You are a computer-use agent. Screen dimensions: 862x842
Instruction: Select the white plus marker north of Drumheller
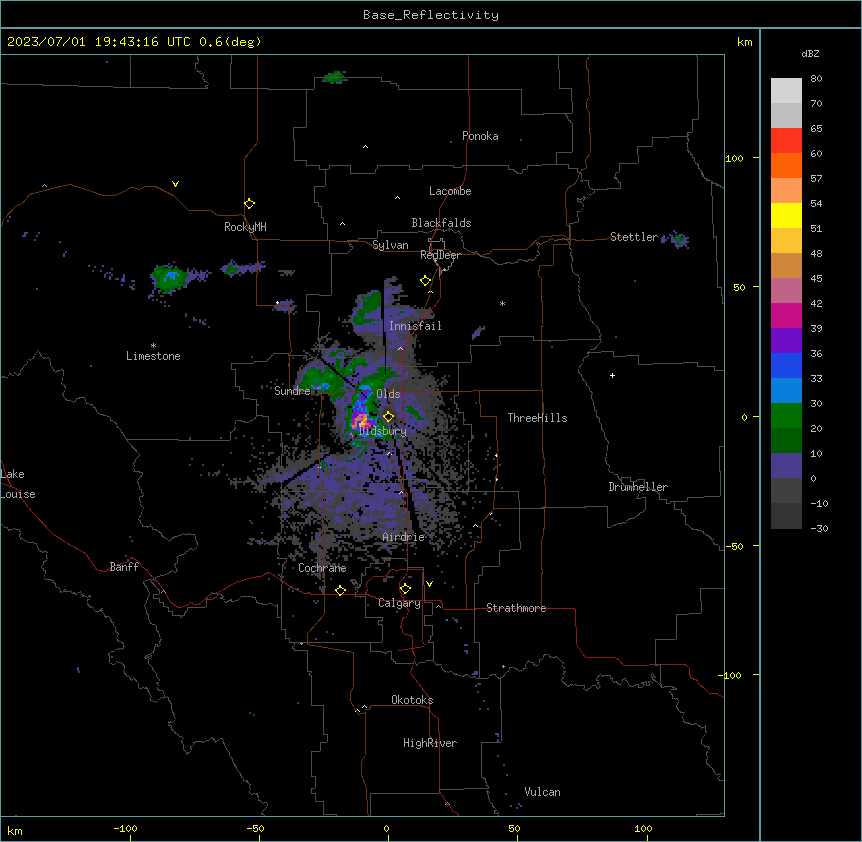(612, 375)
